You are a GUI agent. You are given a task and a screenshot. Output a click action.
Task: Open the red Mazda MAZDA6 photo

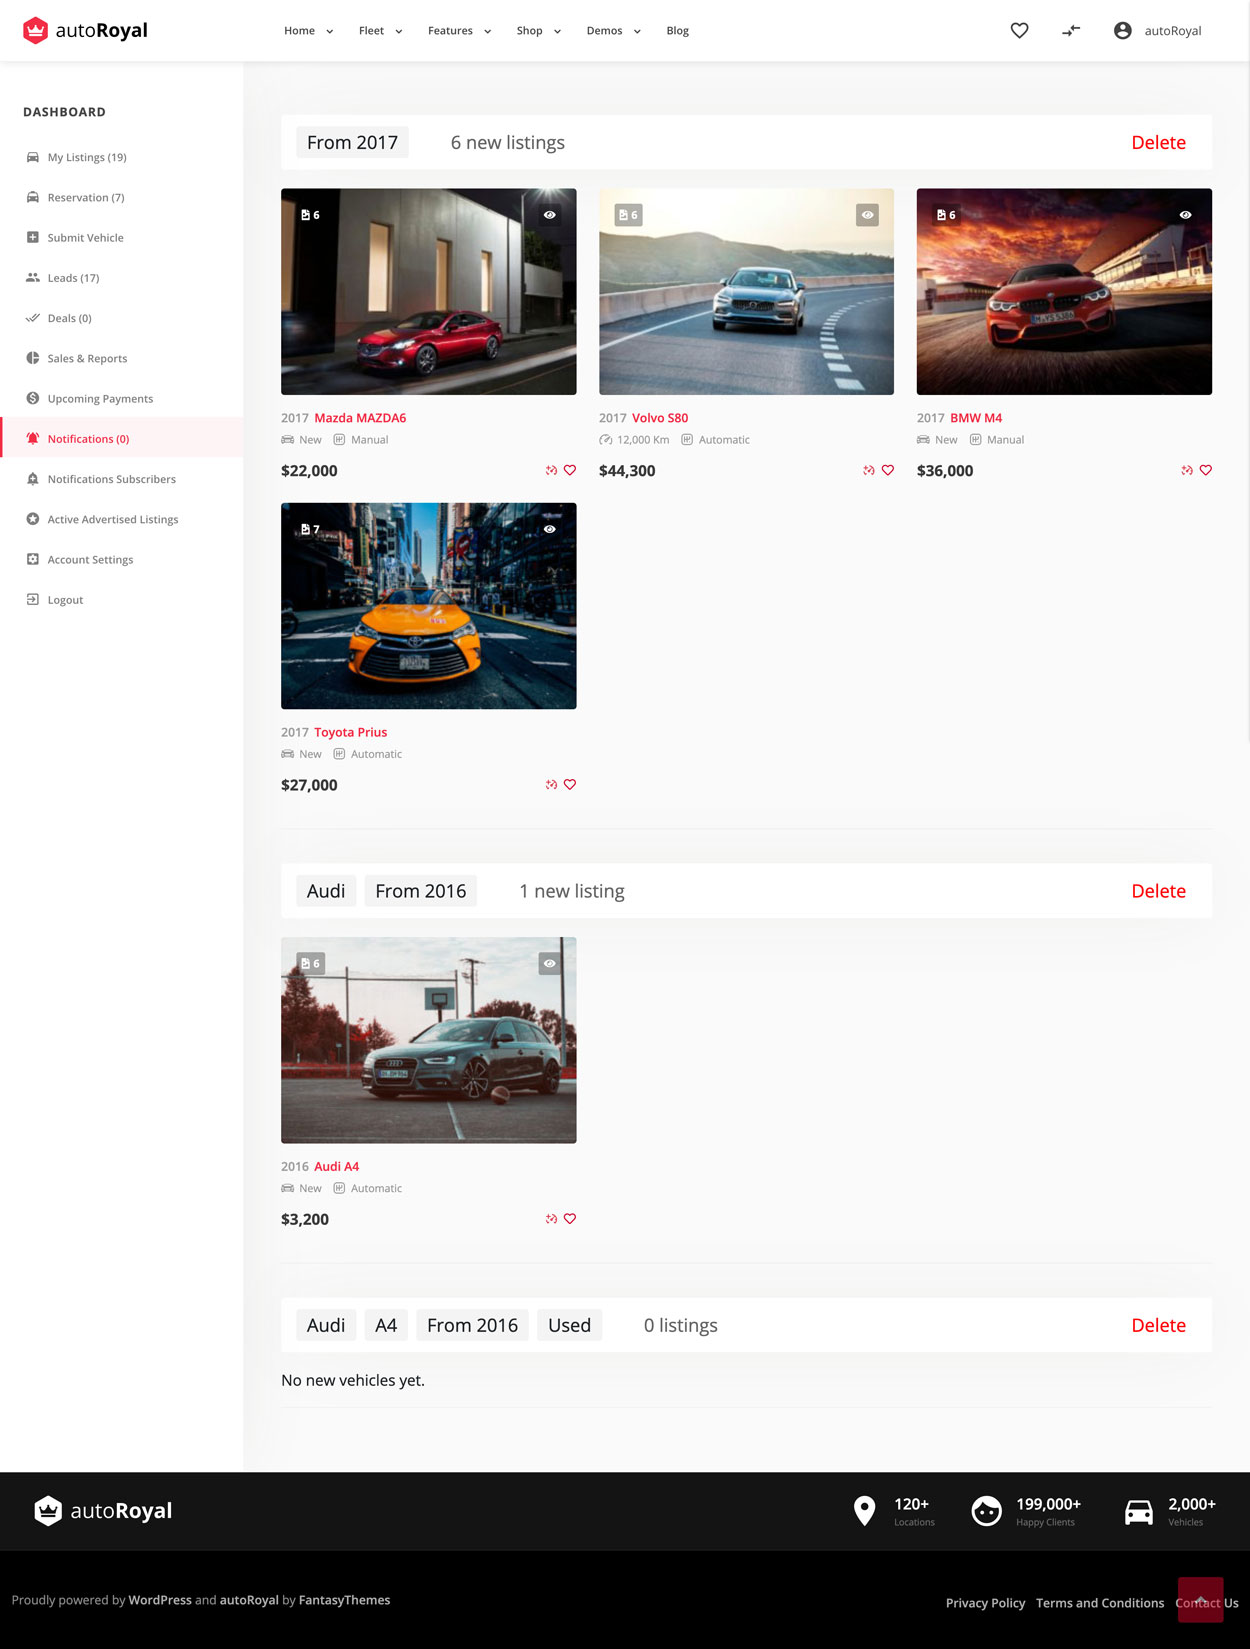tap(429, 292)
